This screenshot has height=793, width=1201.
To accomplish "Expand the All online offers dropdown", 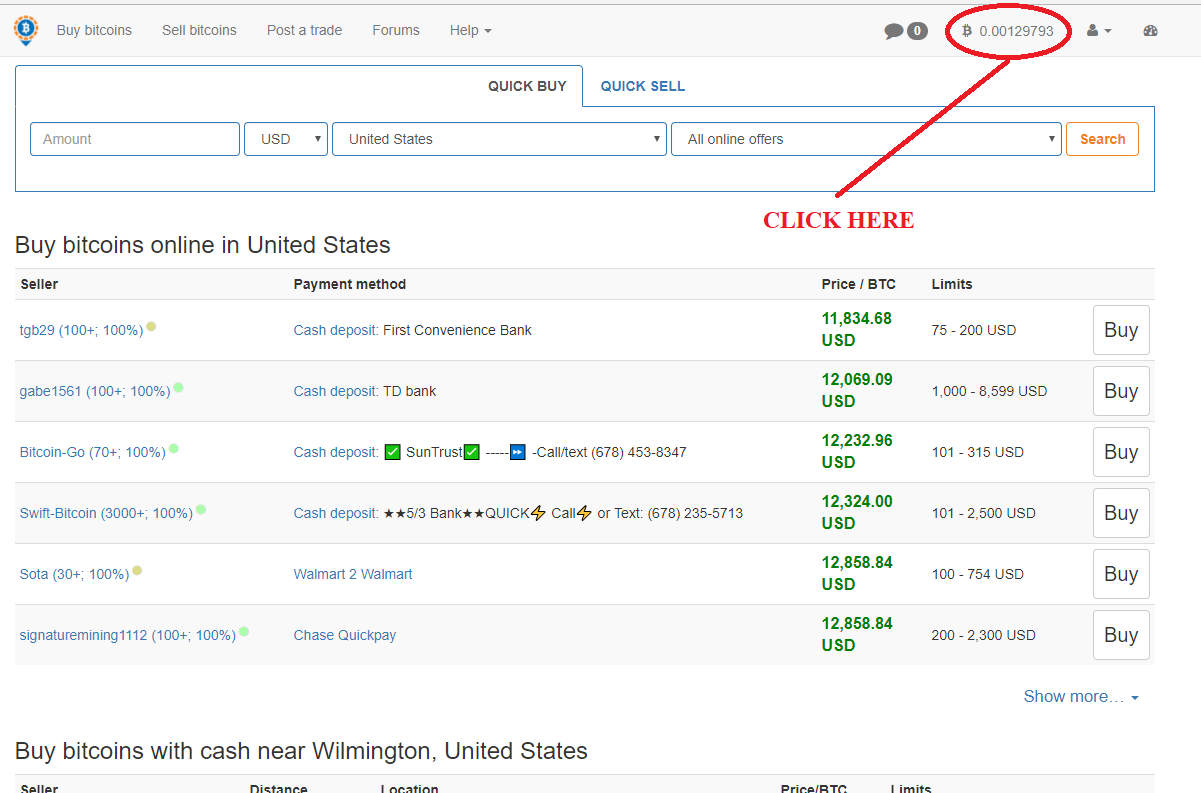I will point(865,139).
